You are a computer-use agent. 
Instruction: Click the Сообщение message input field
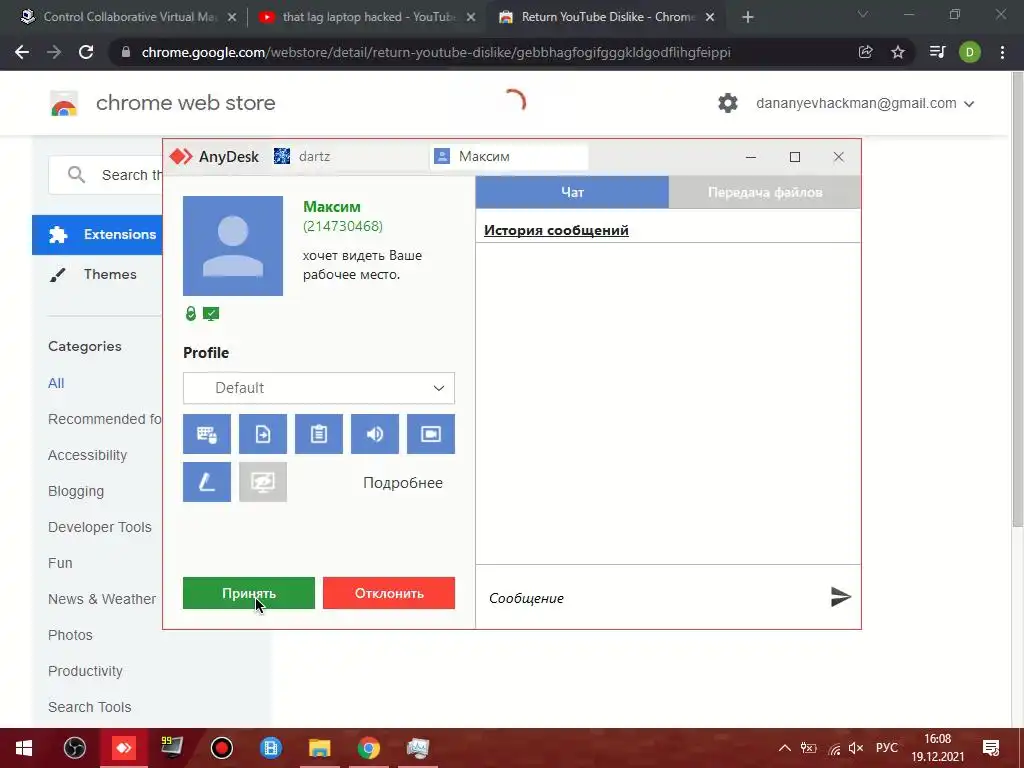point(653,598)
